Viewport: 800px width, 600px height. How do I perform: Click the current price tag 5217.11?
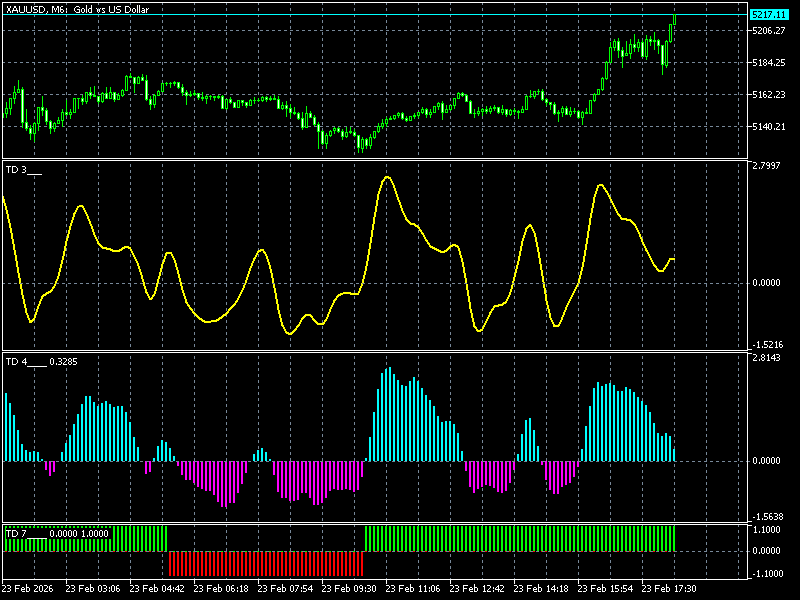coord(769,15)
